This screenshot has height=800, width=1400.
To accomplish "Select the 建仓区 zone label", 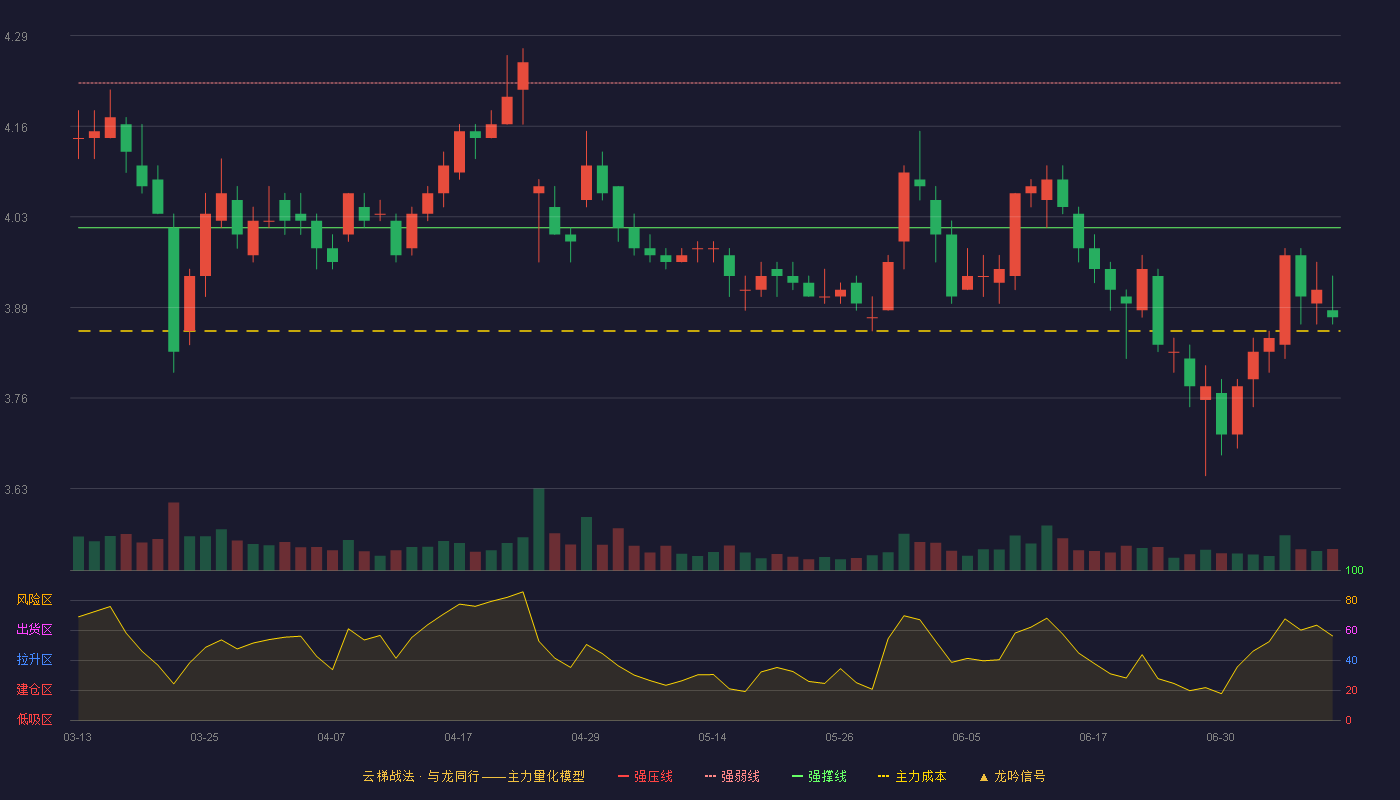I will pos(34,690).
